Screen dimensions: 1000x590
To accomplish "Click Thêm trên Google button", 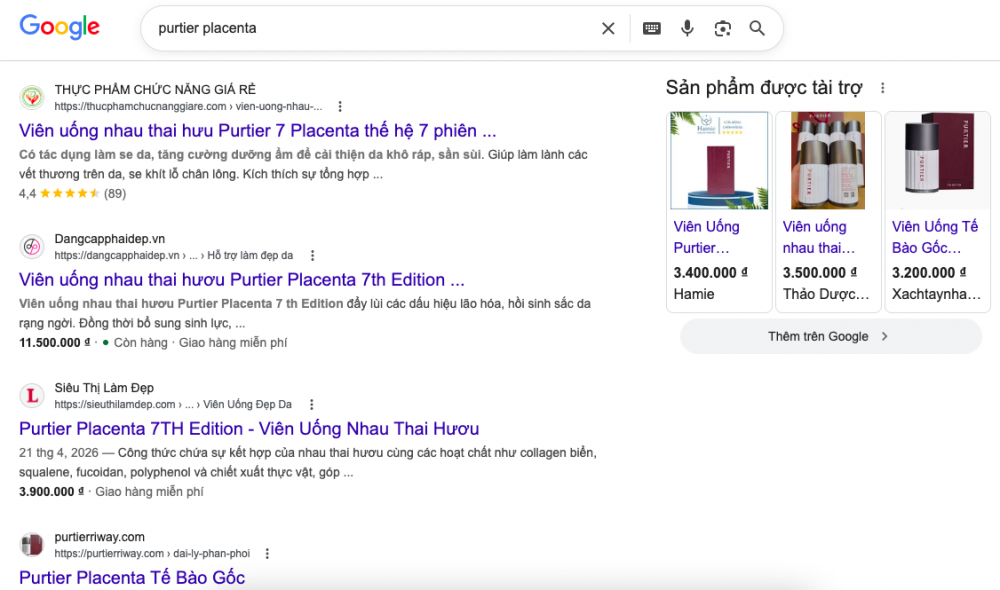I will pyautogui.click(x=831, y=336).
